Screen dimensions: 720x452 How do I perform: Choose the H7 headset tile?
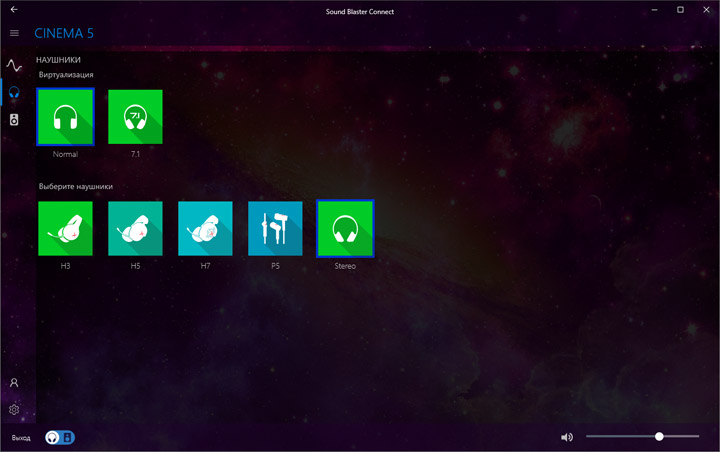point(205,228)
